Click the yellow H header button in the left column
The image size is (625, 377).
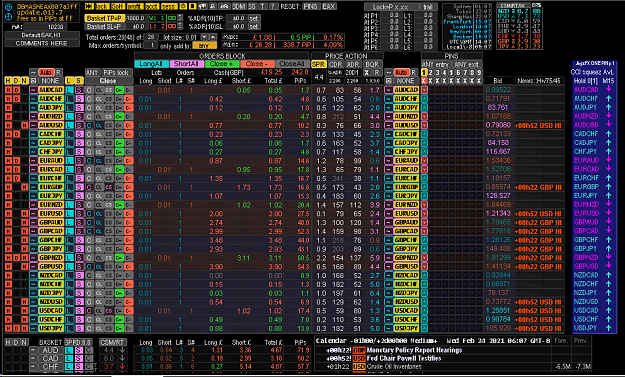[8, 81]
